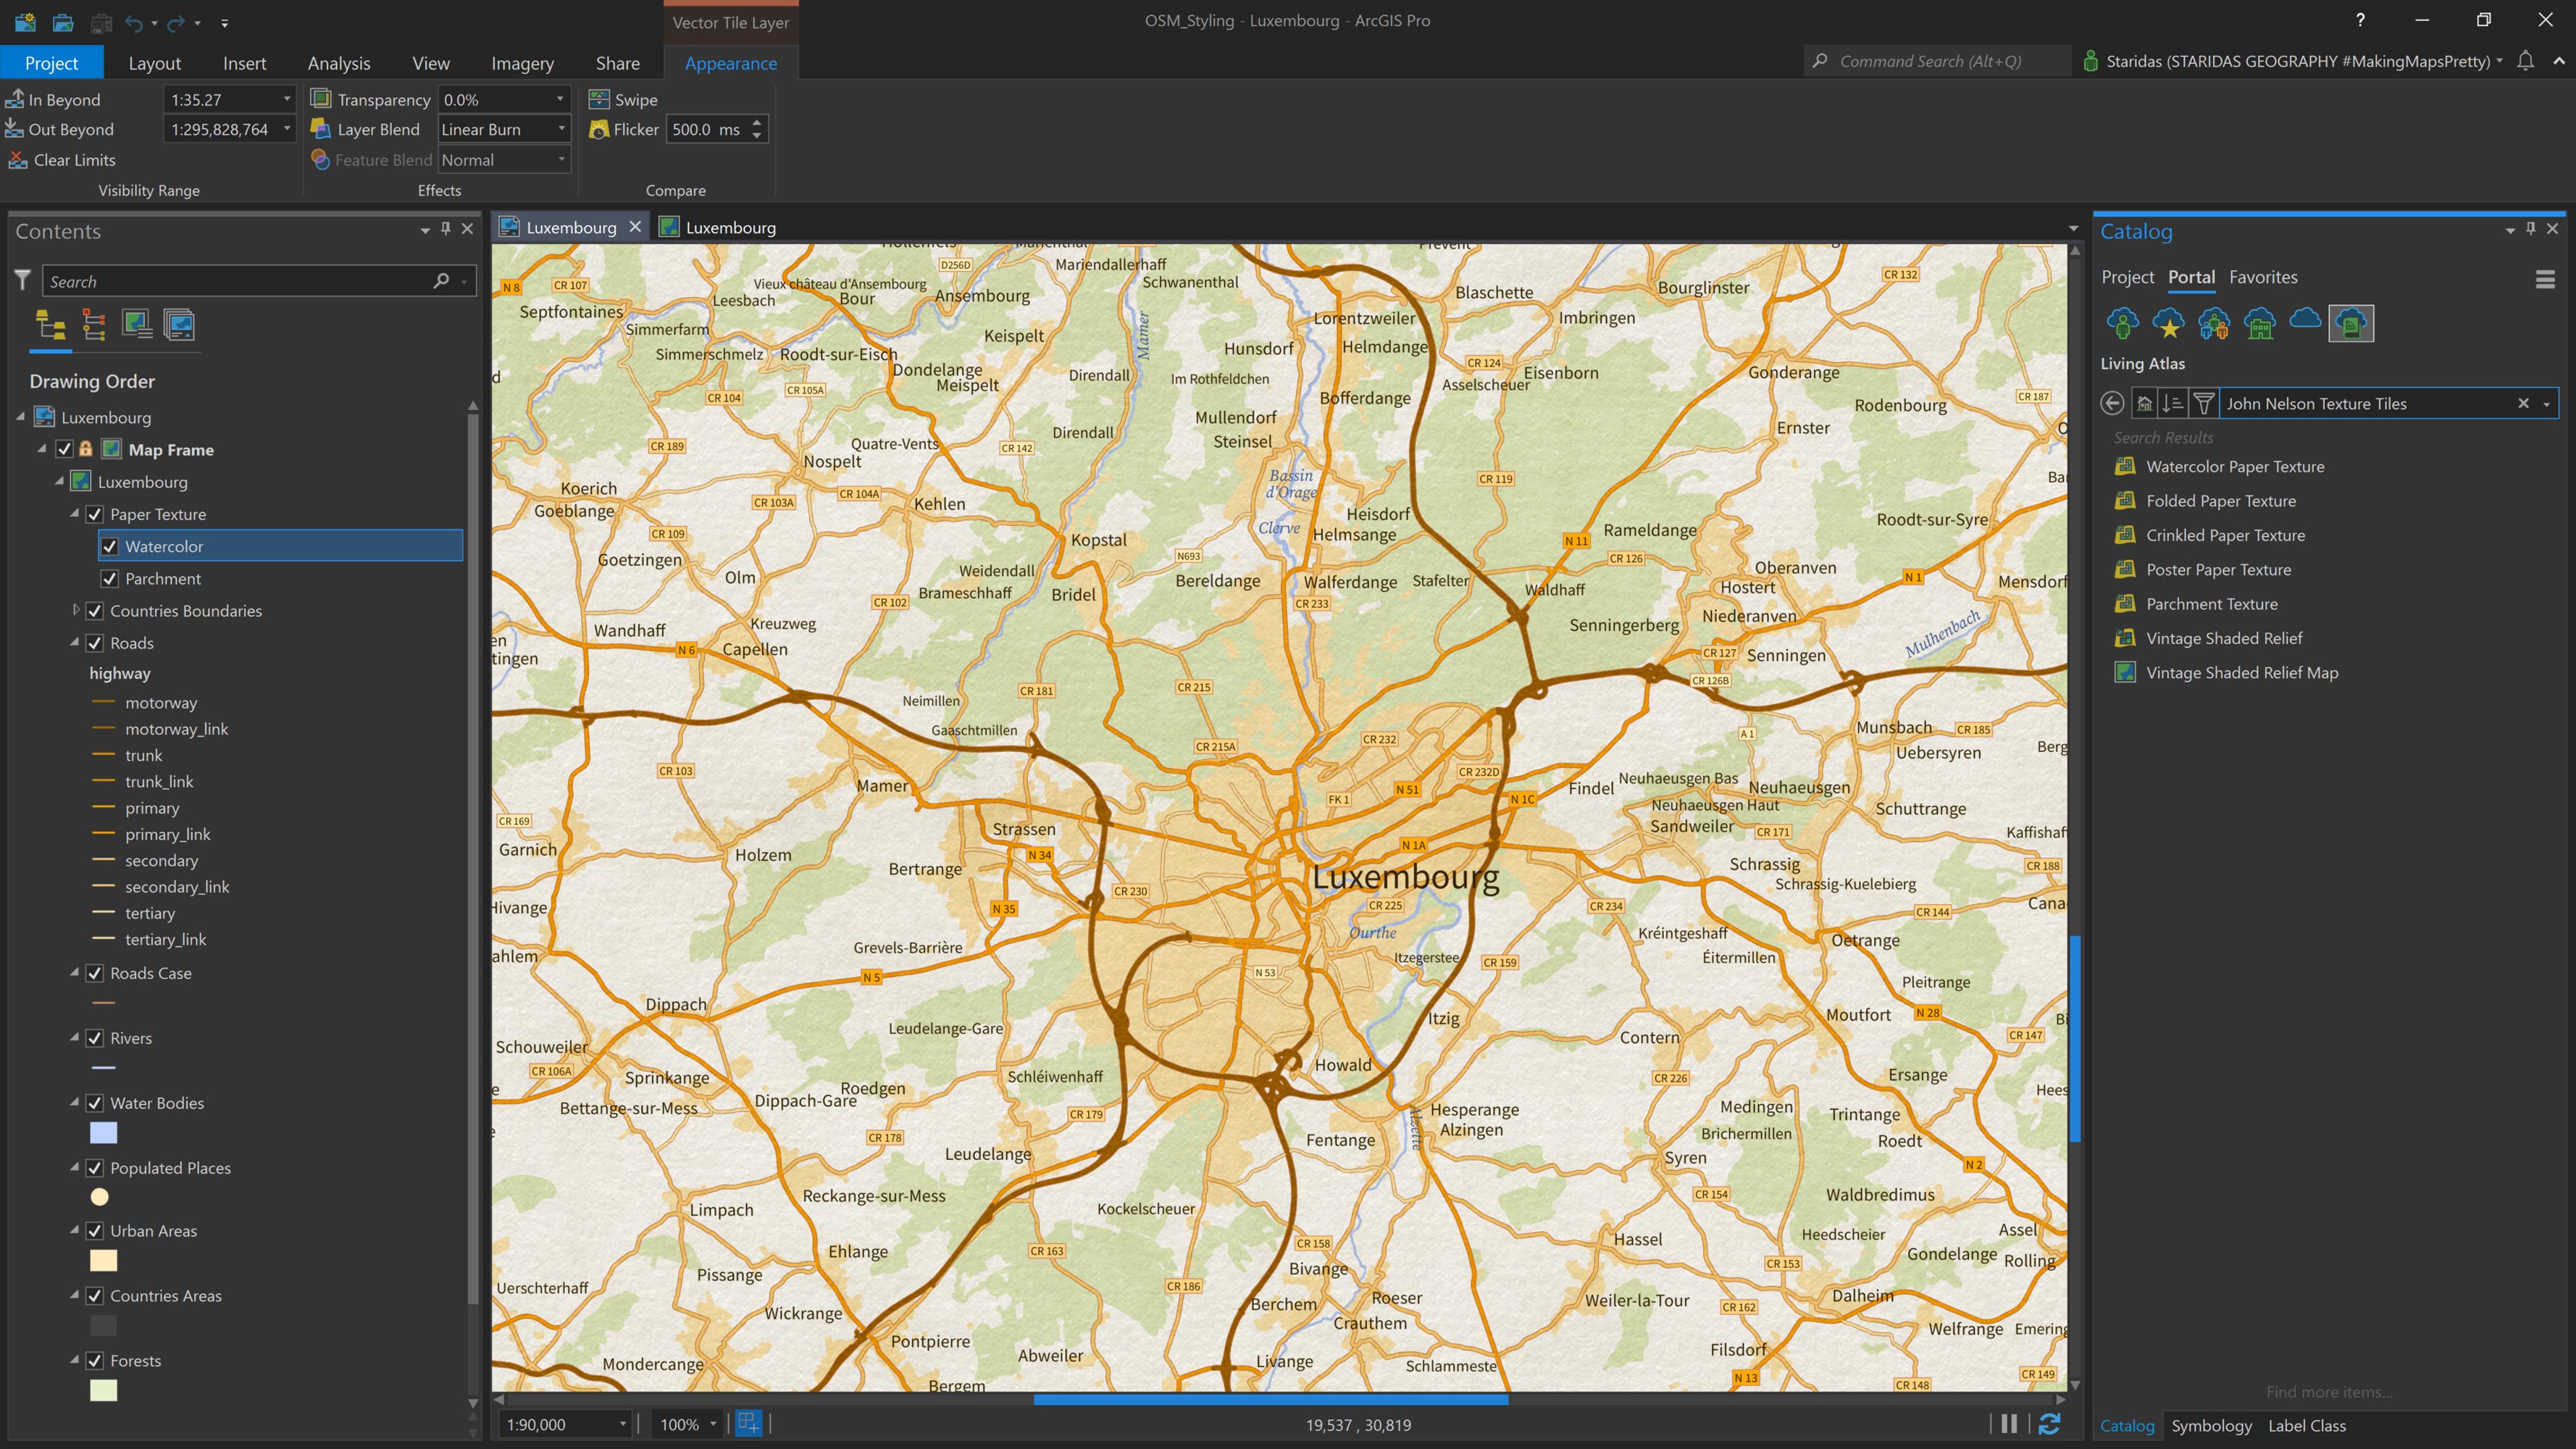2576x1449 pixels.
Task: Open the Folded Paper Texture result
Action: (x=2220, y=501)
